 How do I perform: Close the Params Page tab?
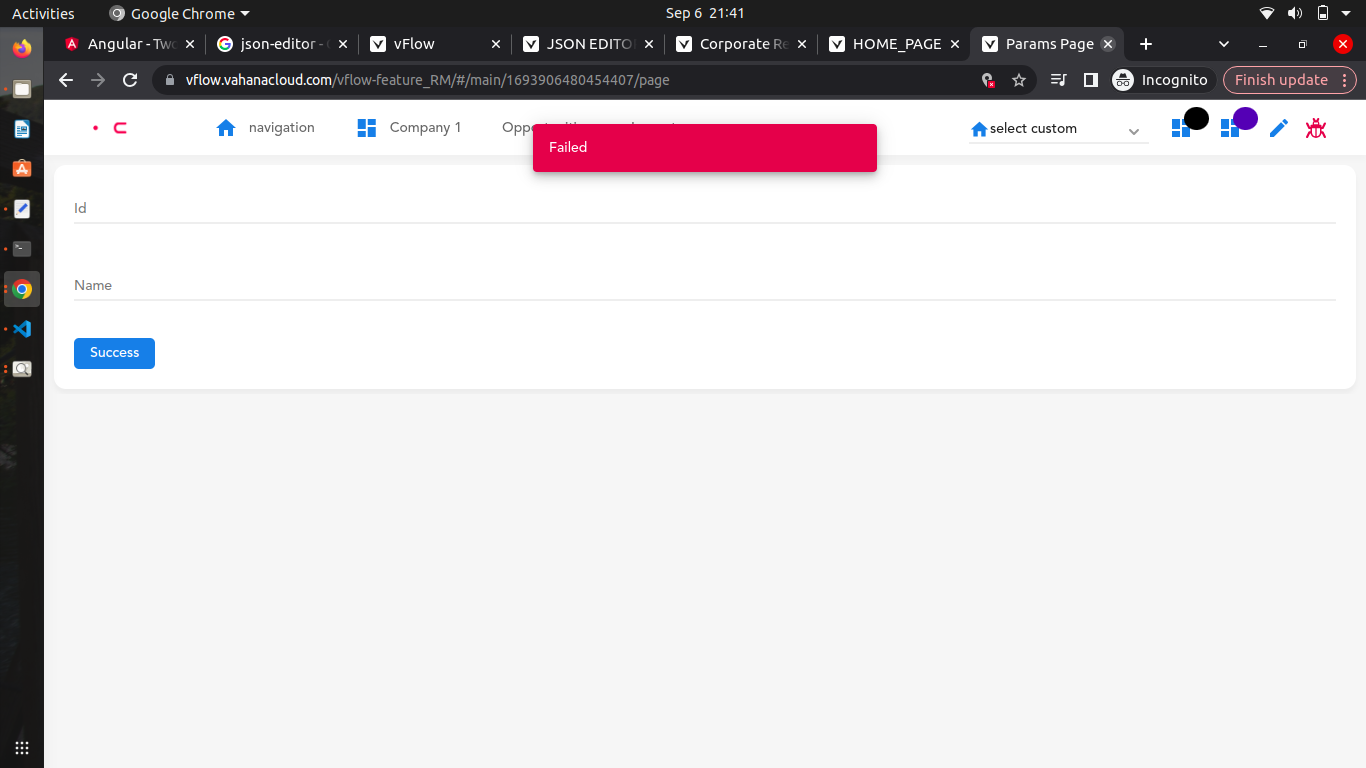point(1108,44)
